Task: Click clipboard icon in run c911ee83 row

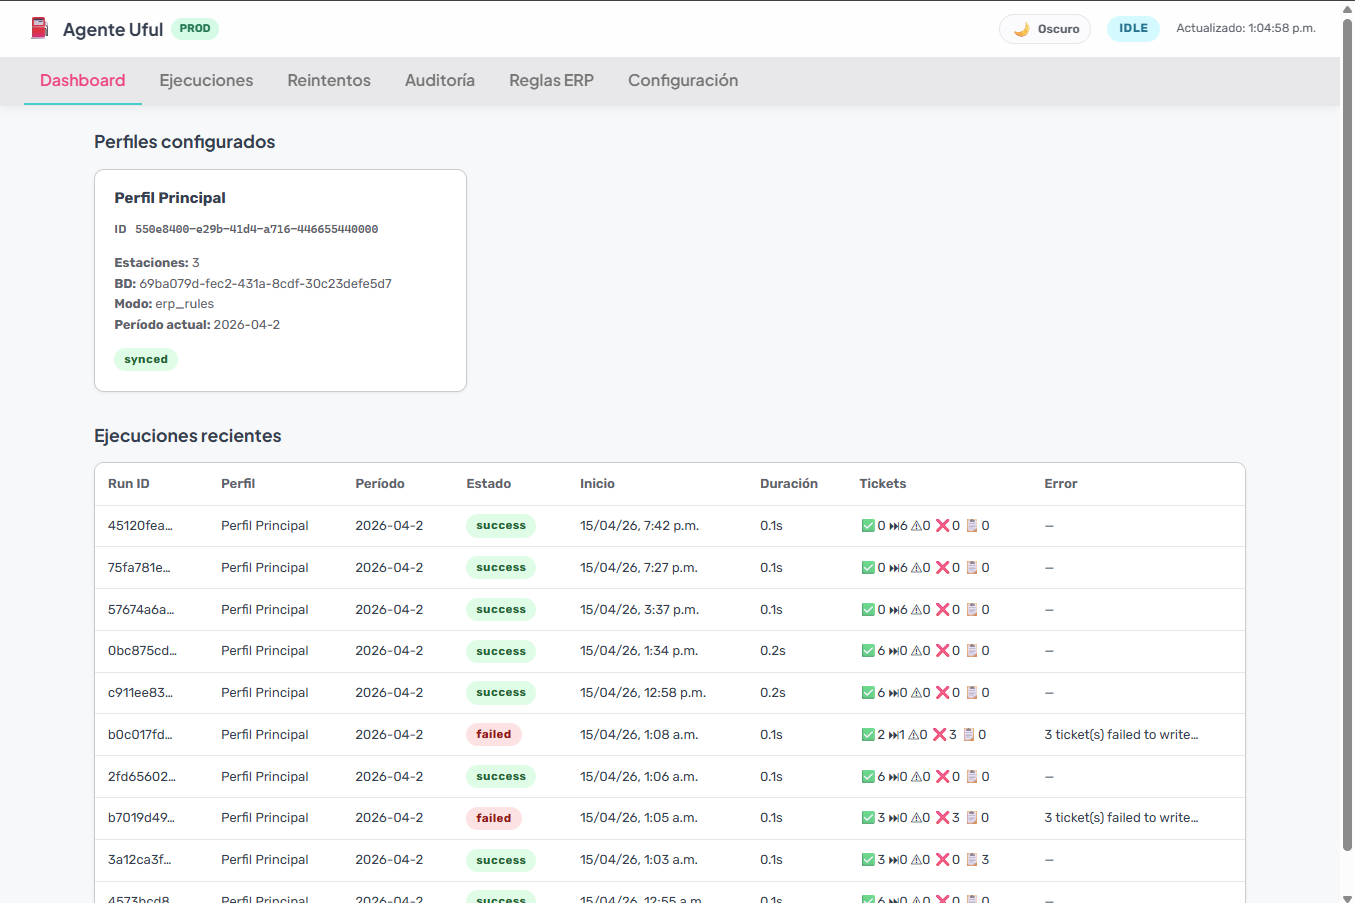Action: click(971, 693)
